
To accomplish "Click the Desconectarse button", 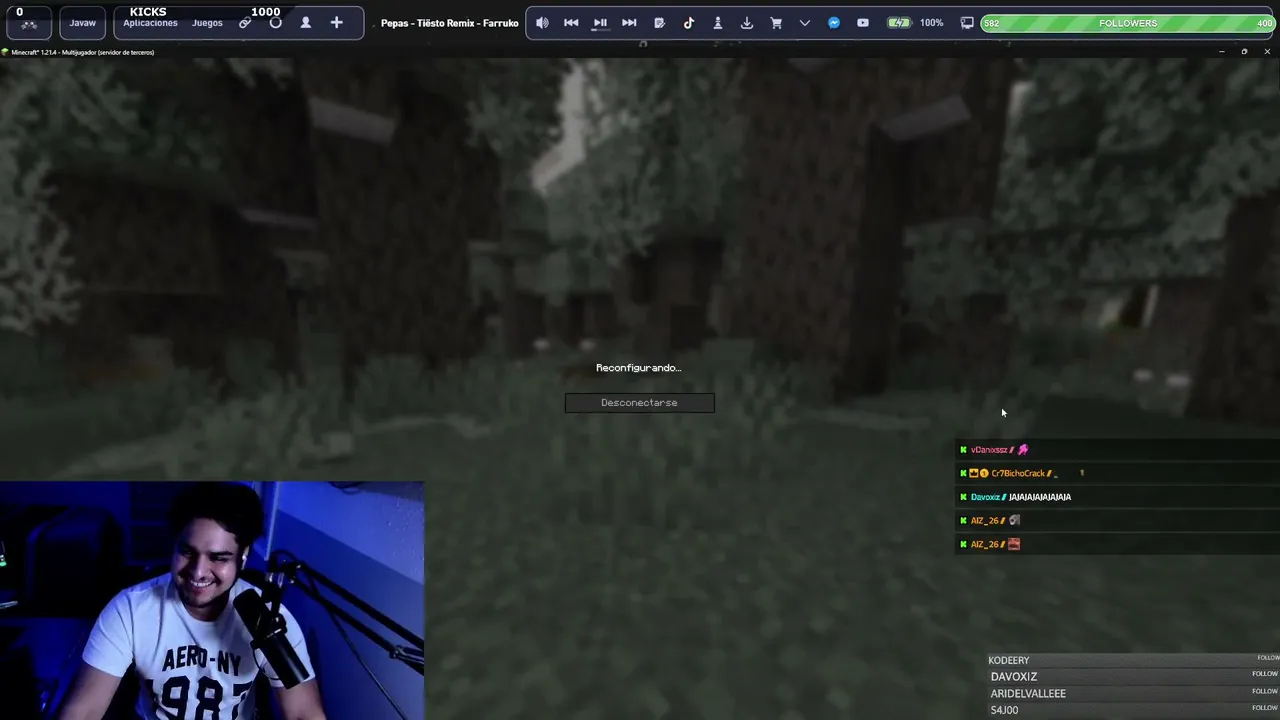I will click(x=639, y=402).
